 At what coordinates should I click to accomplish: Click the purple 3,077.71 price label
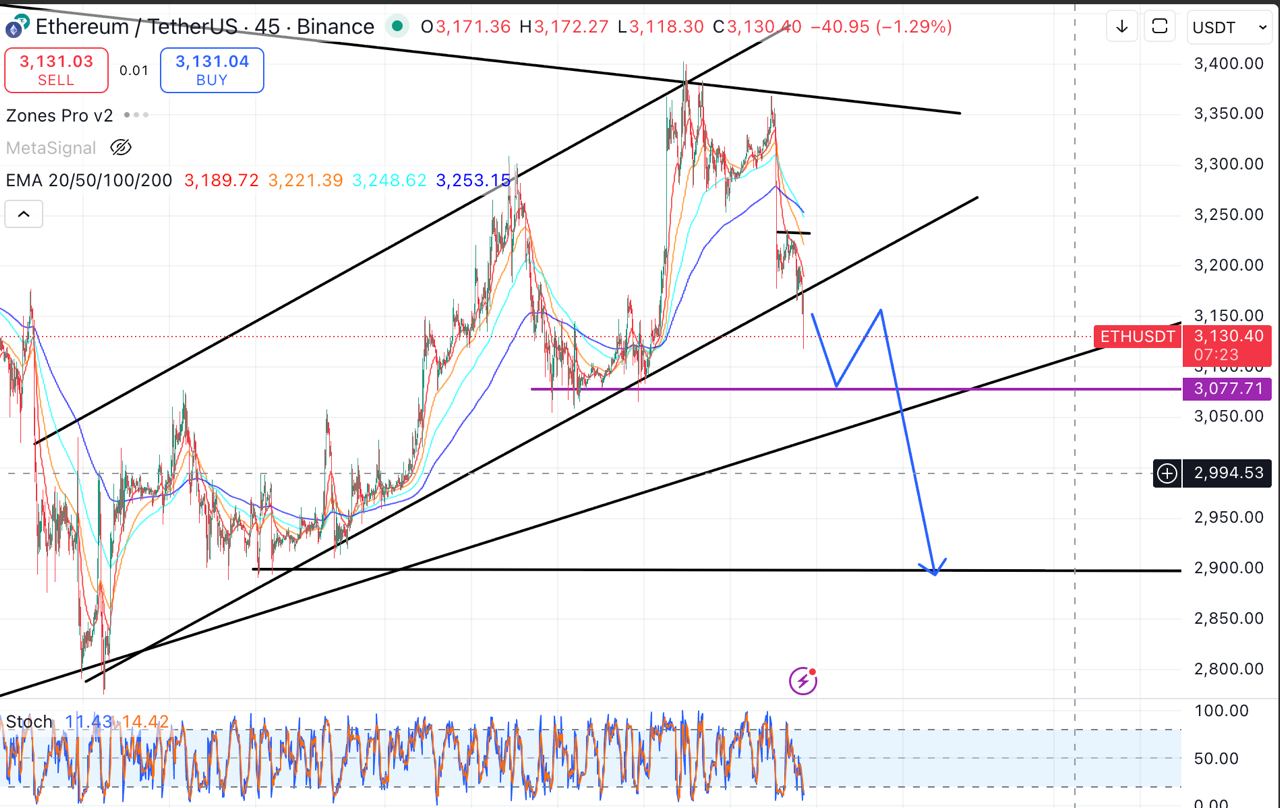coord(1227,388)
